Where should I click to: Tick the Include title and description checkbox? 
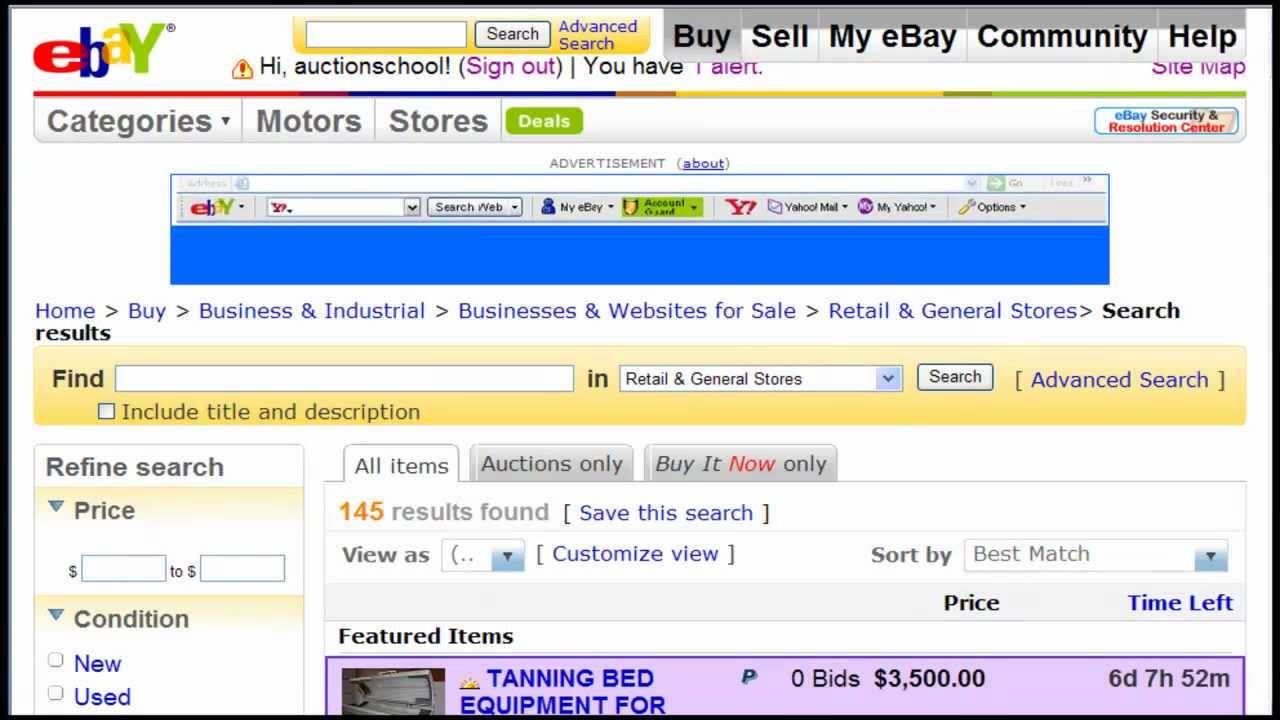point(106,411)
